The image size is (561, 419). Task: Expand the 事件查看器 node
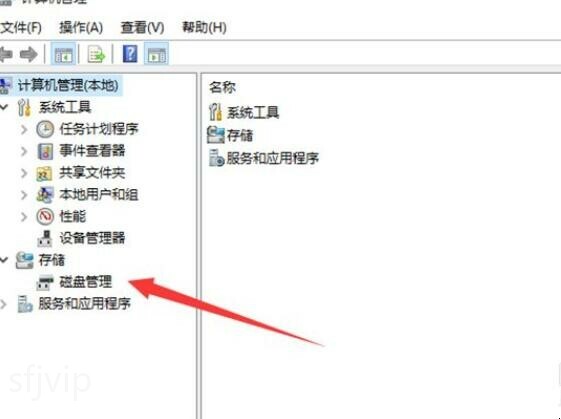[x=24, y=151]
